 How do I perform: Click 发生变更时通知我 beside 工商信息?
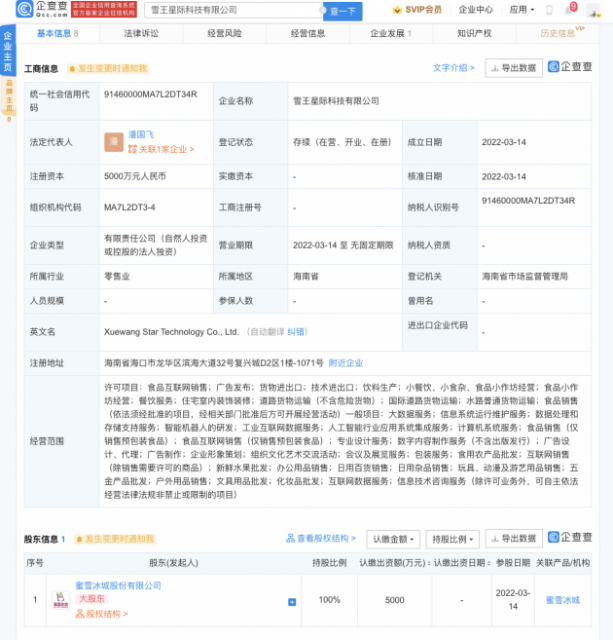click(108, 69)
